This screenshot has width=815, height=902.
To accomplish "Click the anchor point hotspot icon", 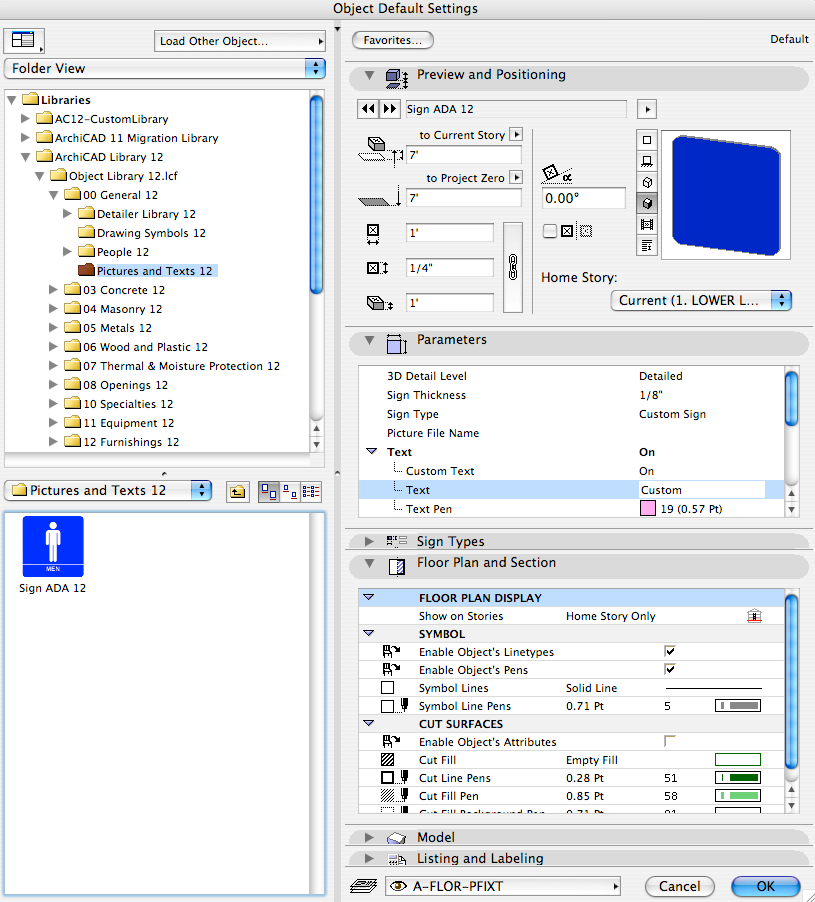I will pyautogui.click(x=586, y=231).
